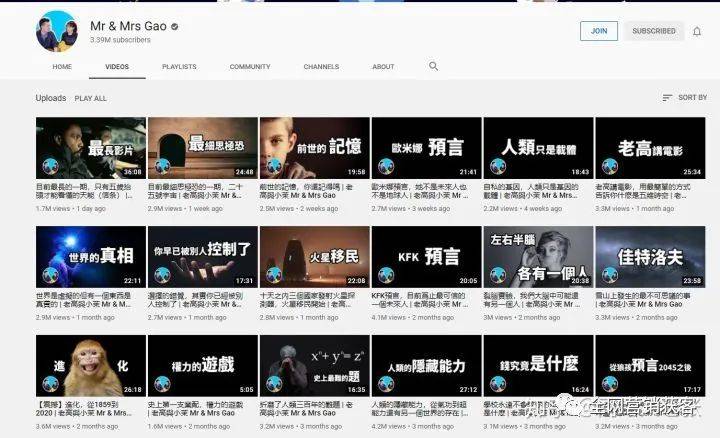Image resolution: width=720 pixels, height=438 pixels.
Task: Open the 人類的隱藏能力 video thumbnail (27:12)
Action: (x=427, y=365)
